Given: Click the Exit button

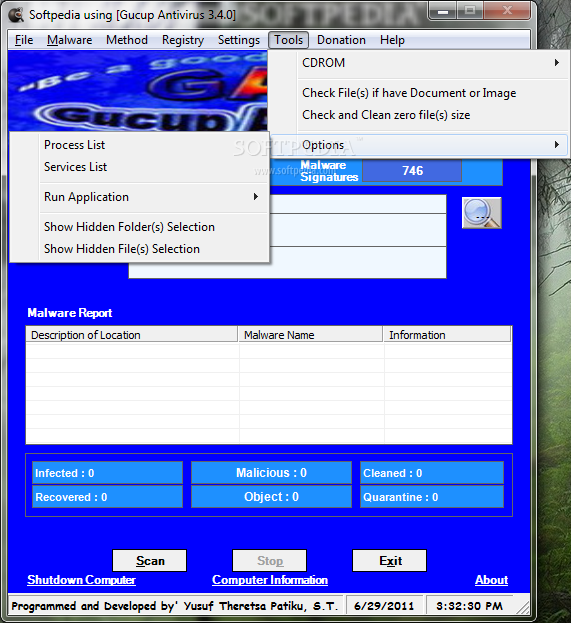Looking at the screenshot, I should coord(389,561).
